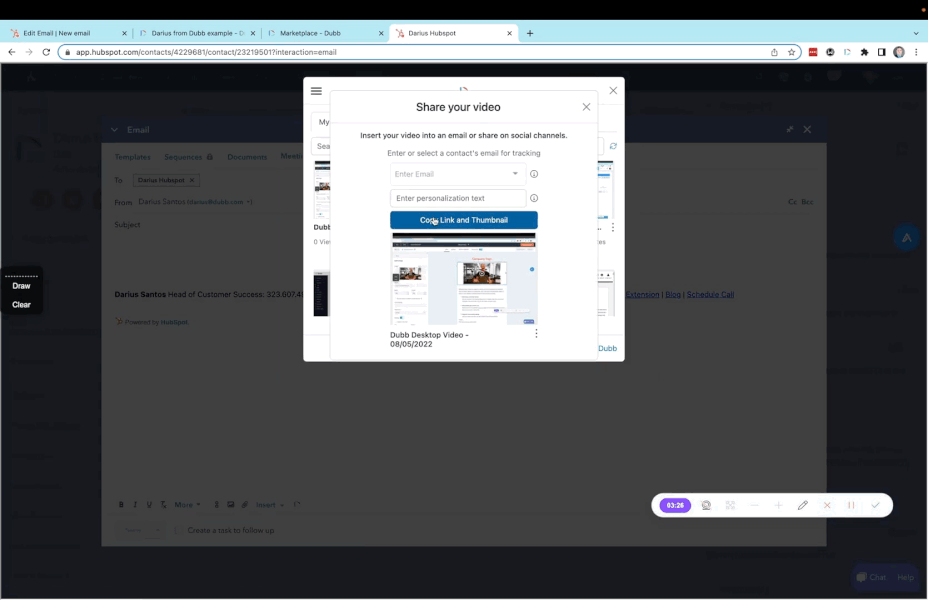The image size is (928, 600).
Task: Open the Blog link in signature
Action: click(x=673, y=294)
